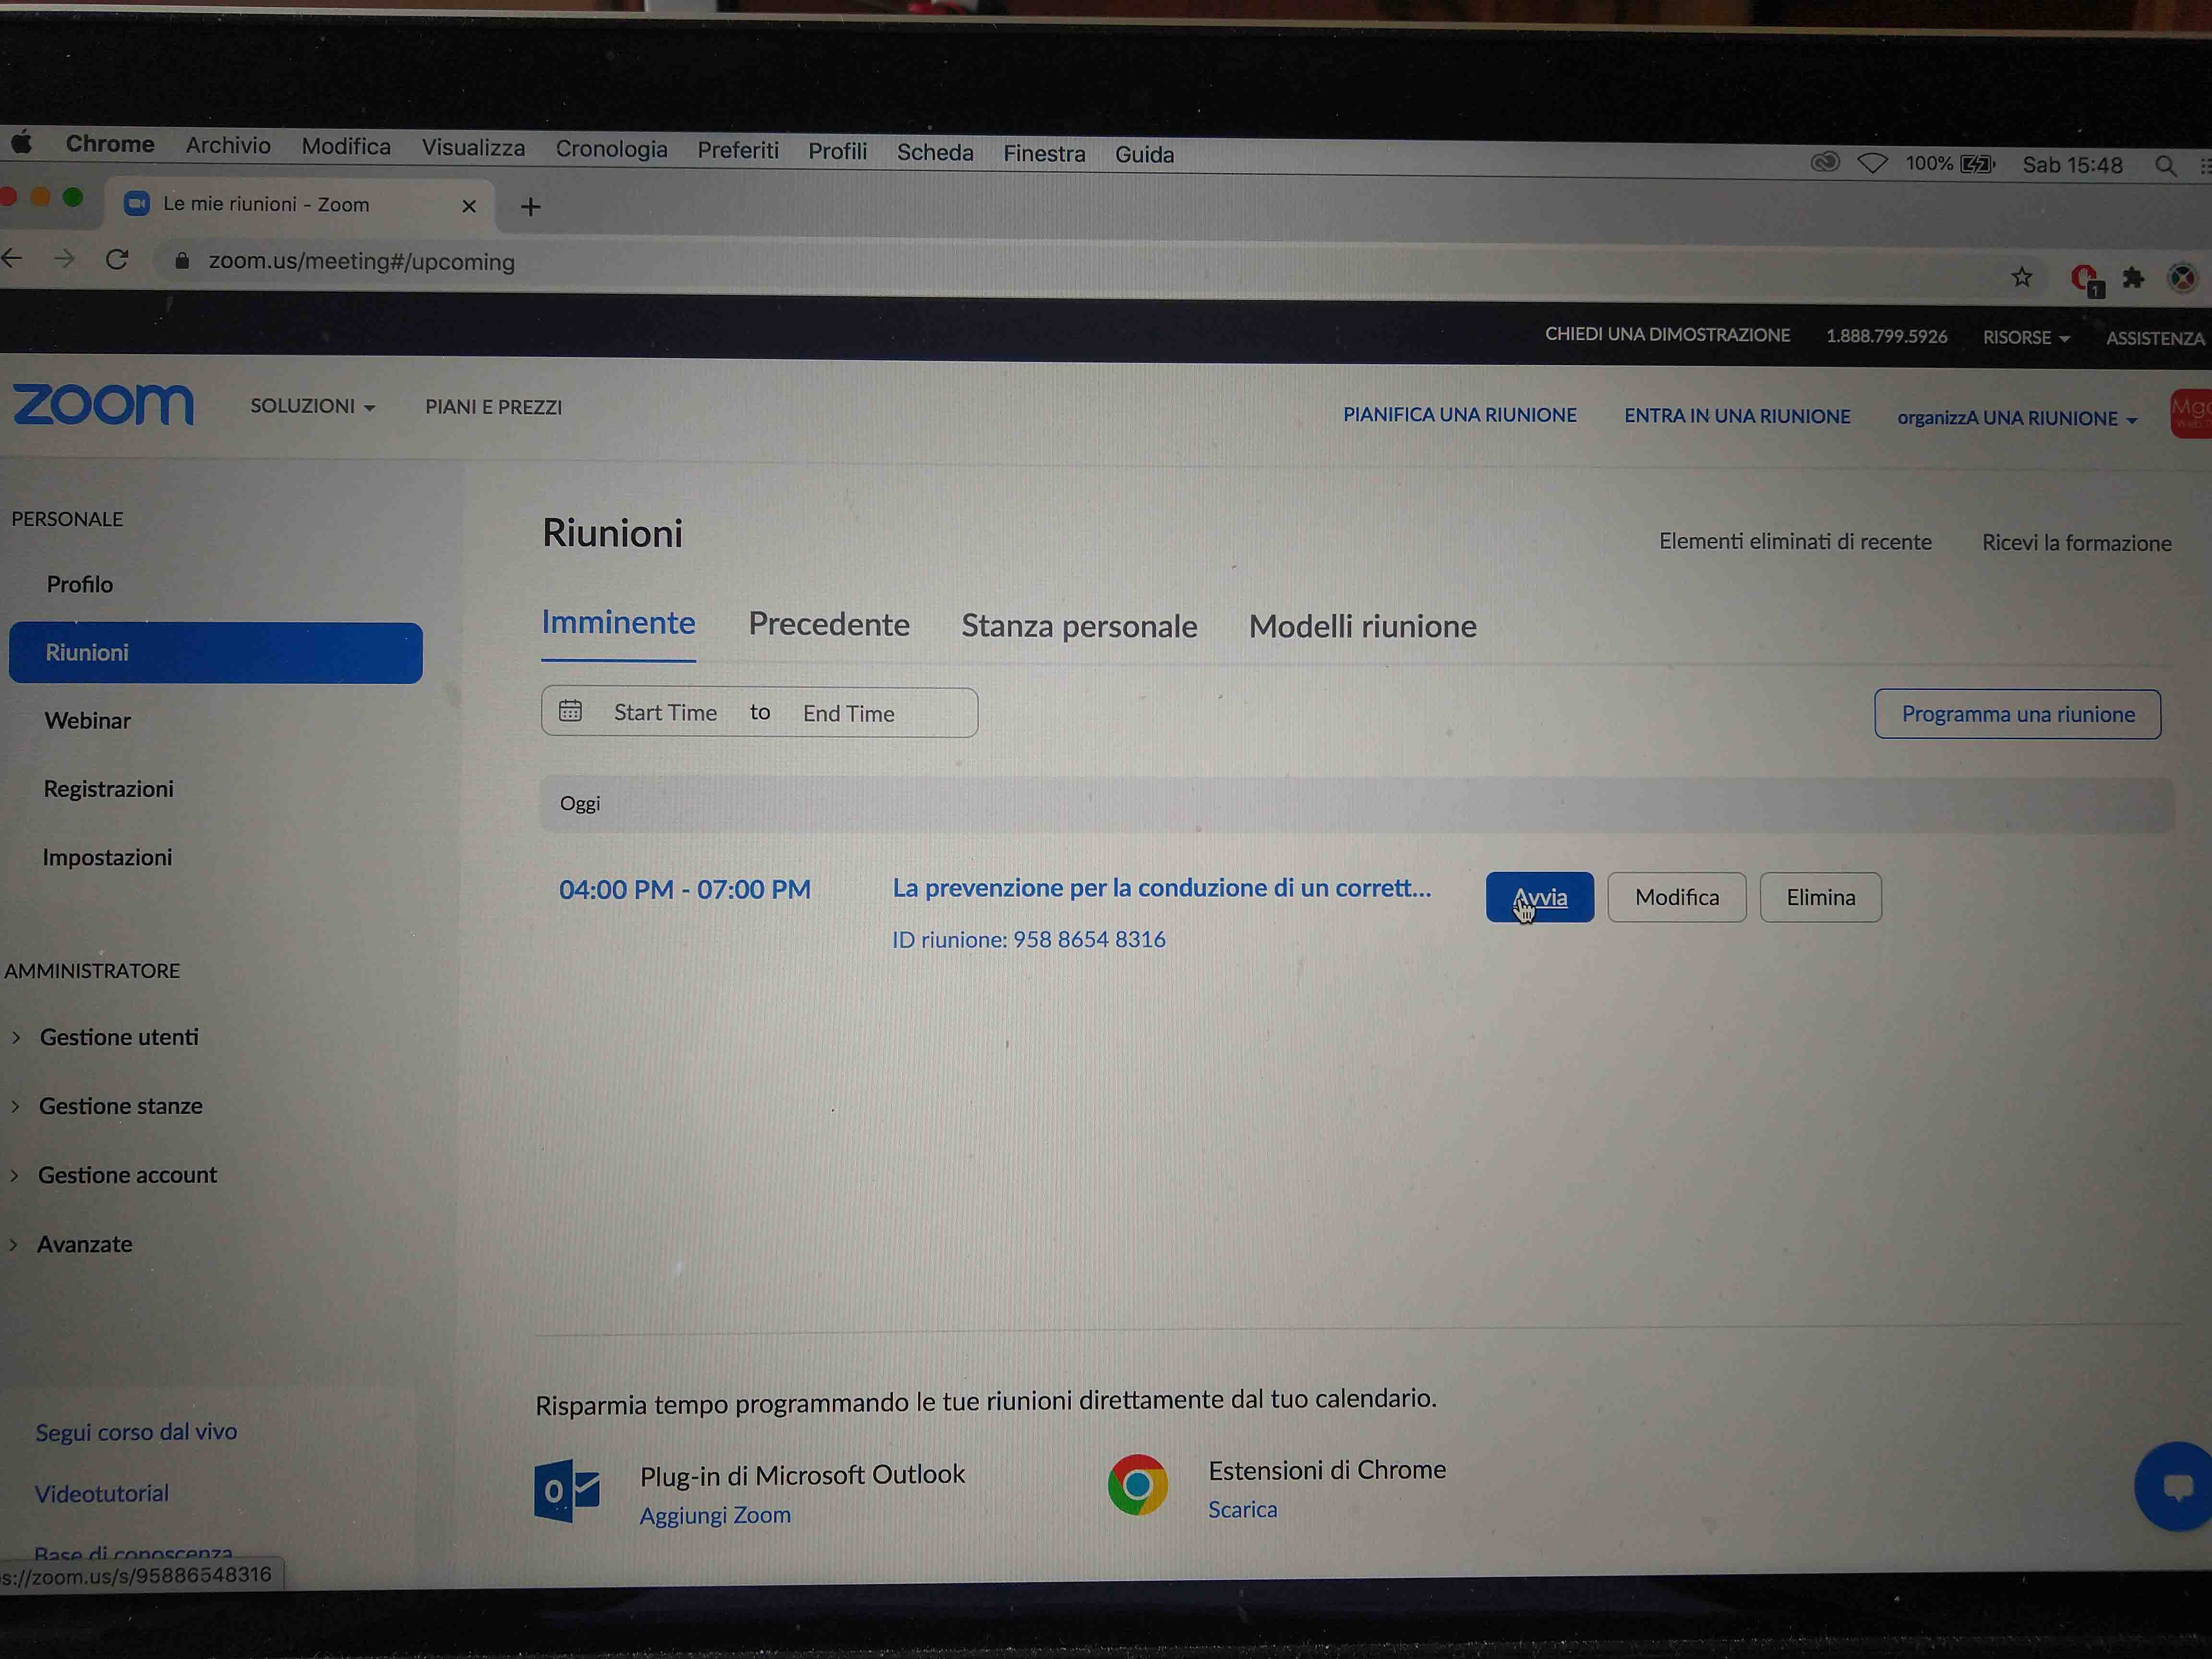
Task: Open Spotlight search in menu bar
Action: [x=2165, y=166]
